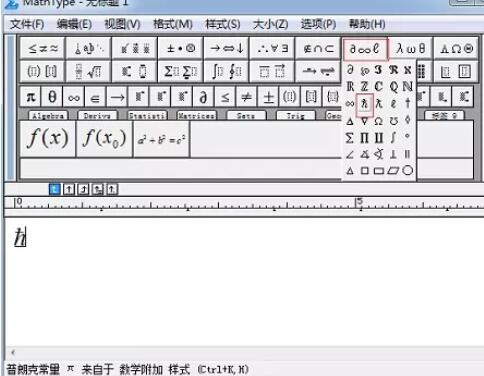The height and width of the screenshot is (376, 484).
Task: Insert double-struck Z integers symbol
Action: (x=364, y=87)
